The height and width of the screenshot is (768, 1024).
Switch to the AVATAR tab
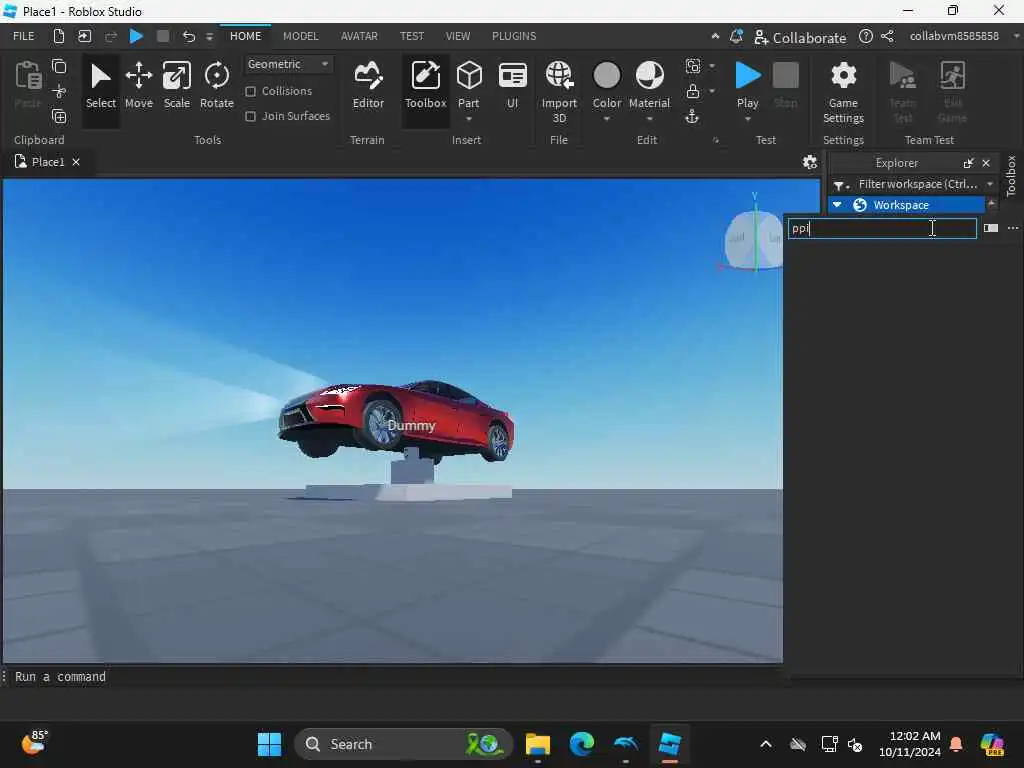coord(359,36)
